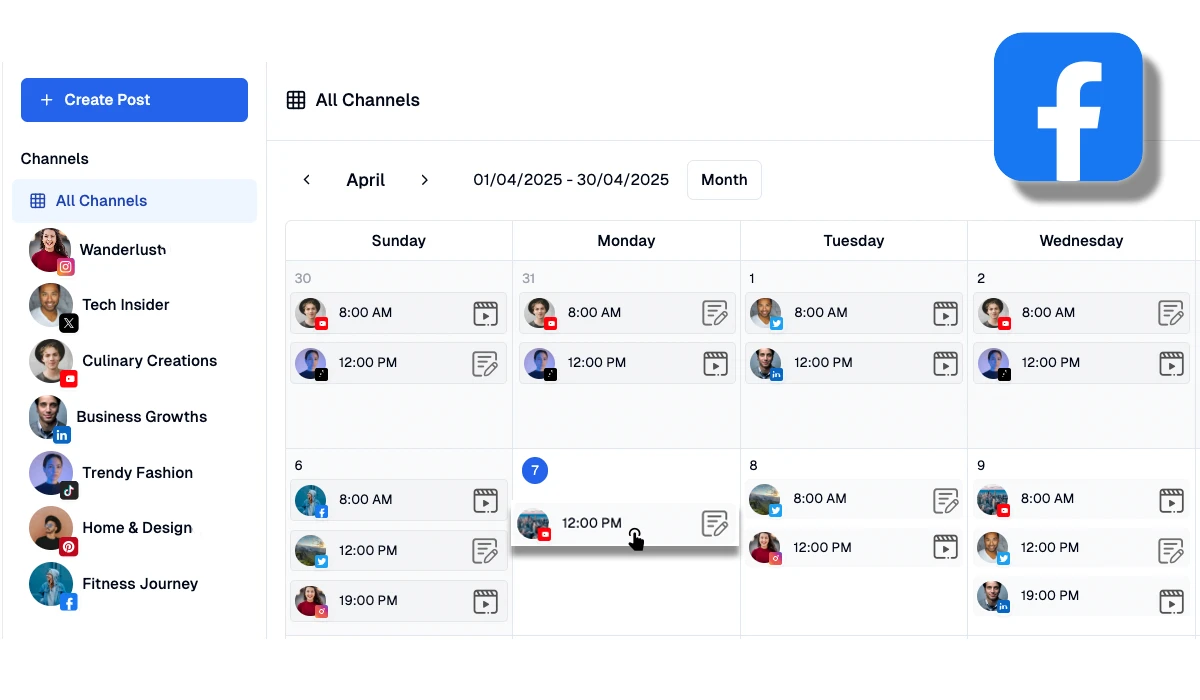Image resolution: width=1200 pixels, height=700 pixels.
Task: Click text-post icon on Wednesday 9 12:00 PM post
Action: coord(1171,550)
